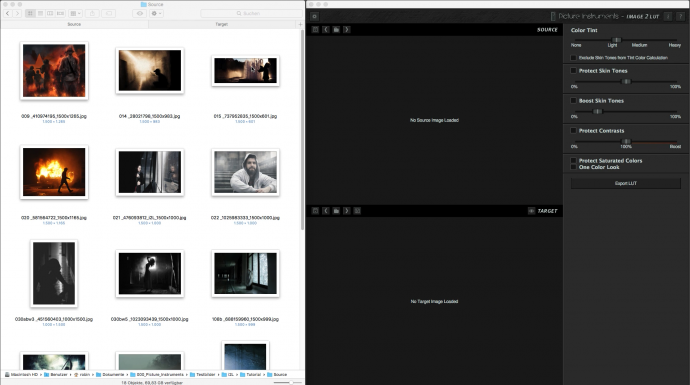The height and width of the screenshot is (385, 690).
Task: Switch Finder to icon view
Action: click(x=30, y=14)
